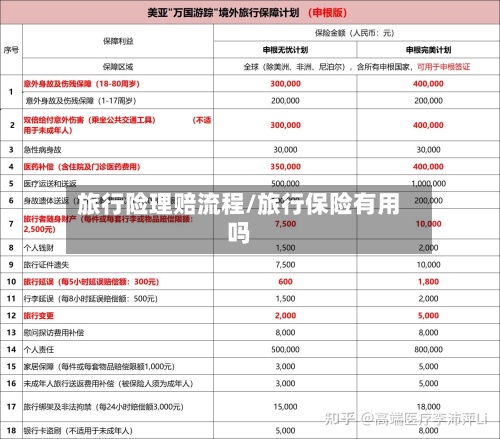500x439 pixels.
Task: Select the 申根完美计划 column header
Action: point(428,50)
